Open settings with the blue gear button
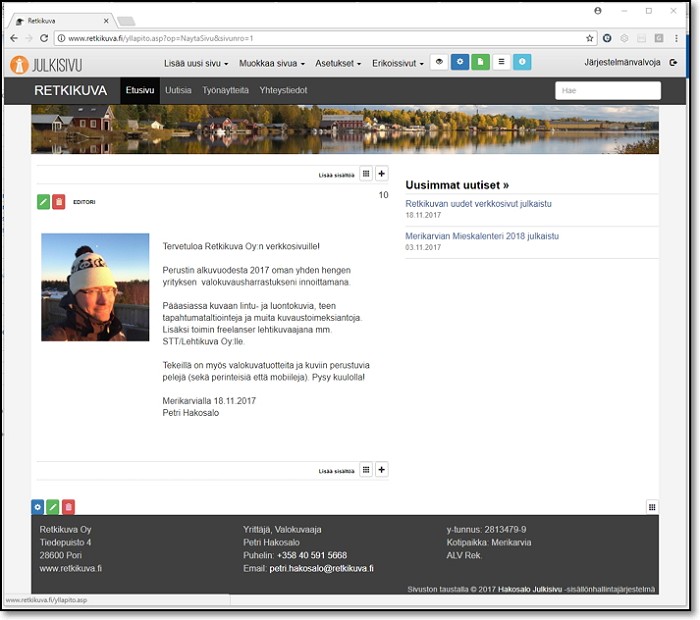This screenshot has height=620, width=700. point(460,62)
